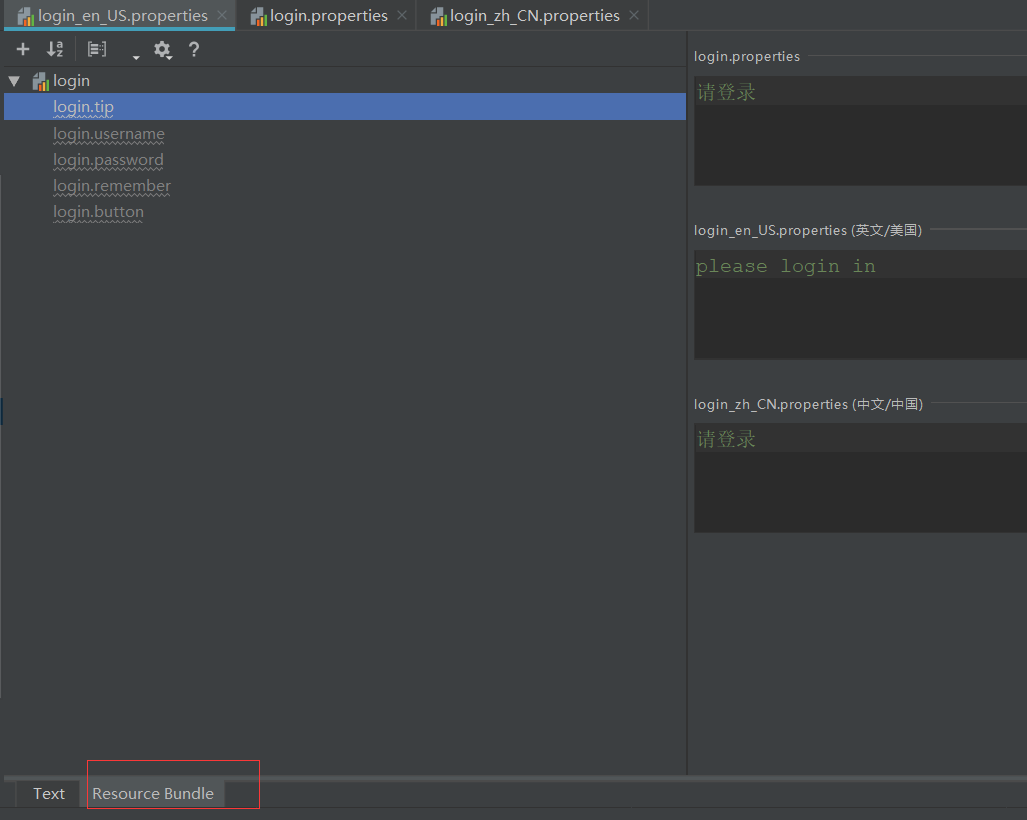1027x820 pixels.
Task: Click the file icon on login.properties tab
Action: tap(259, 16)
